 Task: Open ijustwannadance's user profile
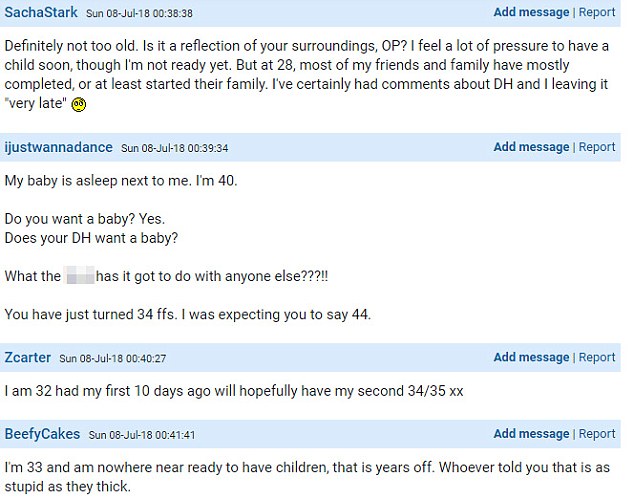click(59, 147)
